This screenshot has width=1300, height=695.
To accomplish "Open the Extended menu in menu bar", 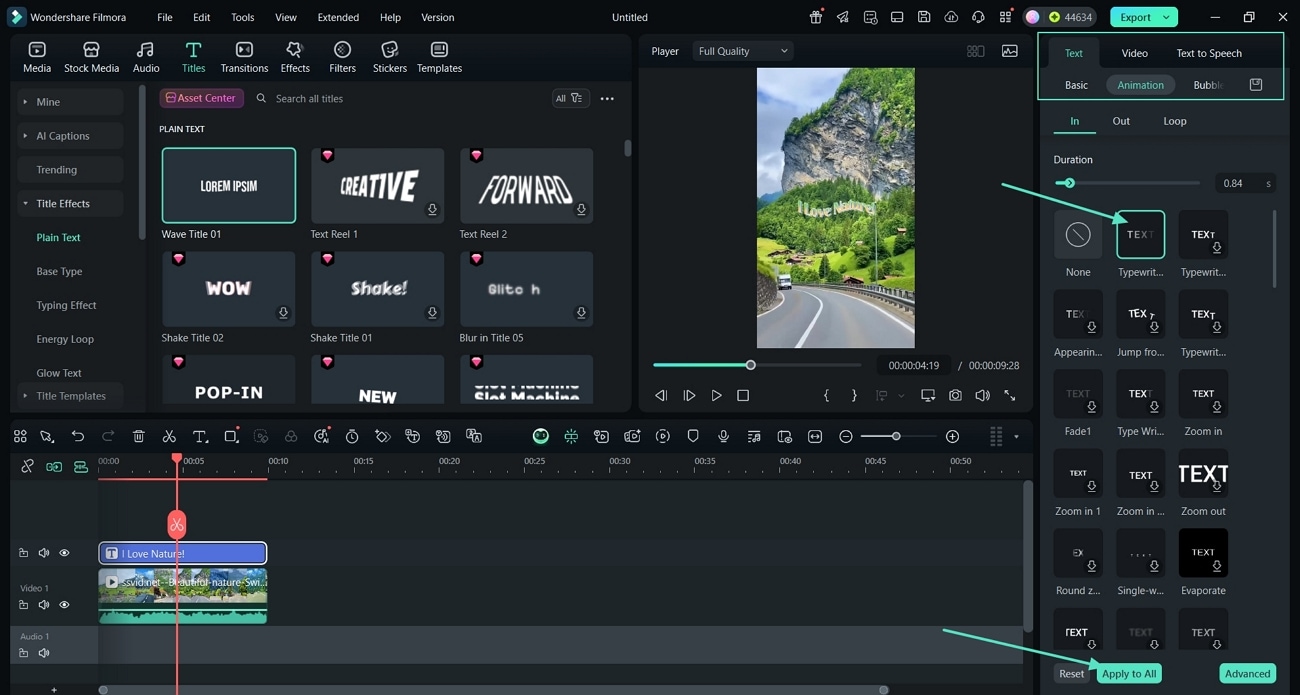I will click(338, 17).
